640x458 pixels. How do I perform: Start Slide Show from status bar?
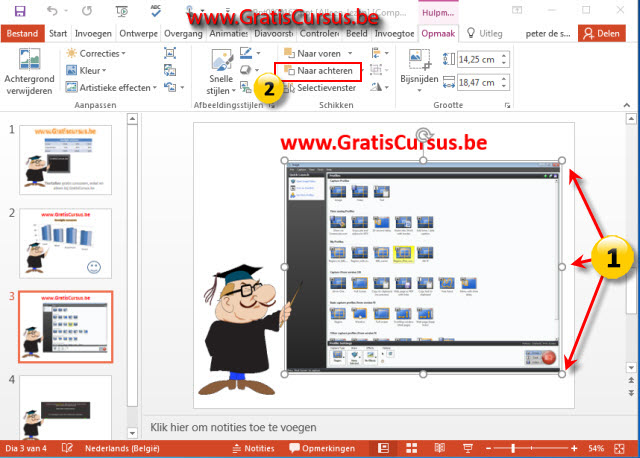468,449
